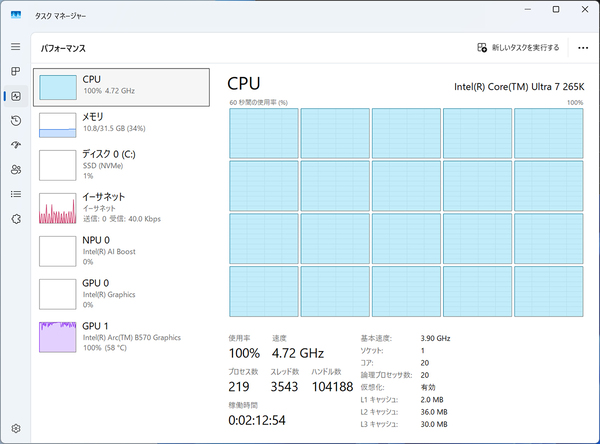
Task: Select the Performance page icon
Action: (x=15, y=96)
